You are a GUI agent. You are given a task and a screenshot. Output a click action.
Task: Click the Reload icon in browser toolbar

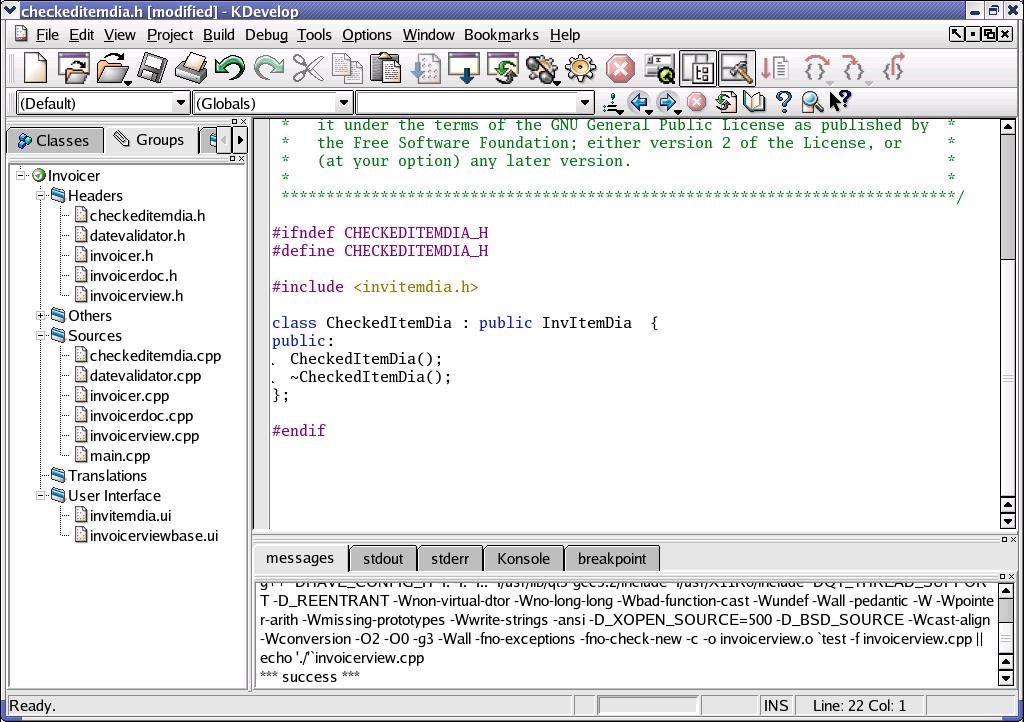[726, 102]
